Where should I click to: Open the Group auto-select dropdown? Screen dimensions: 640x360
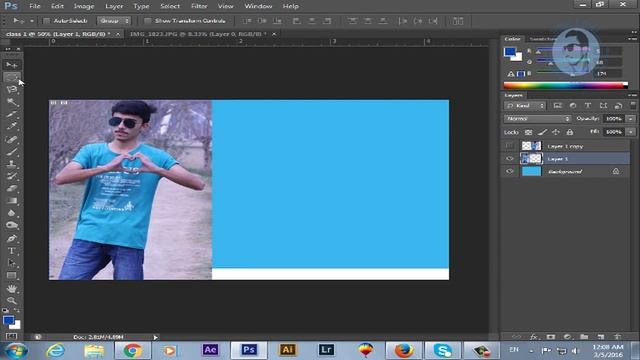click(114, 21)
